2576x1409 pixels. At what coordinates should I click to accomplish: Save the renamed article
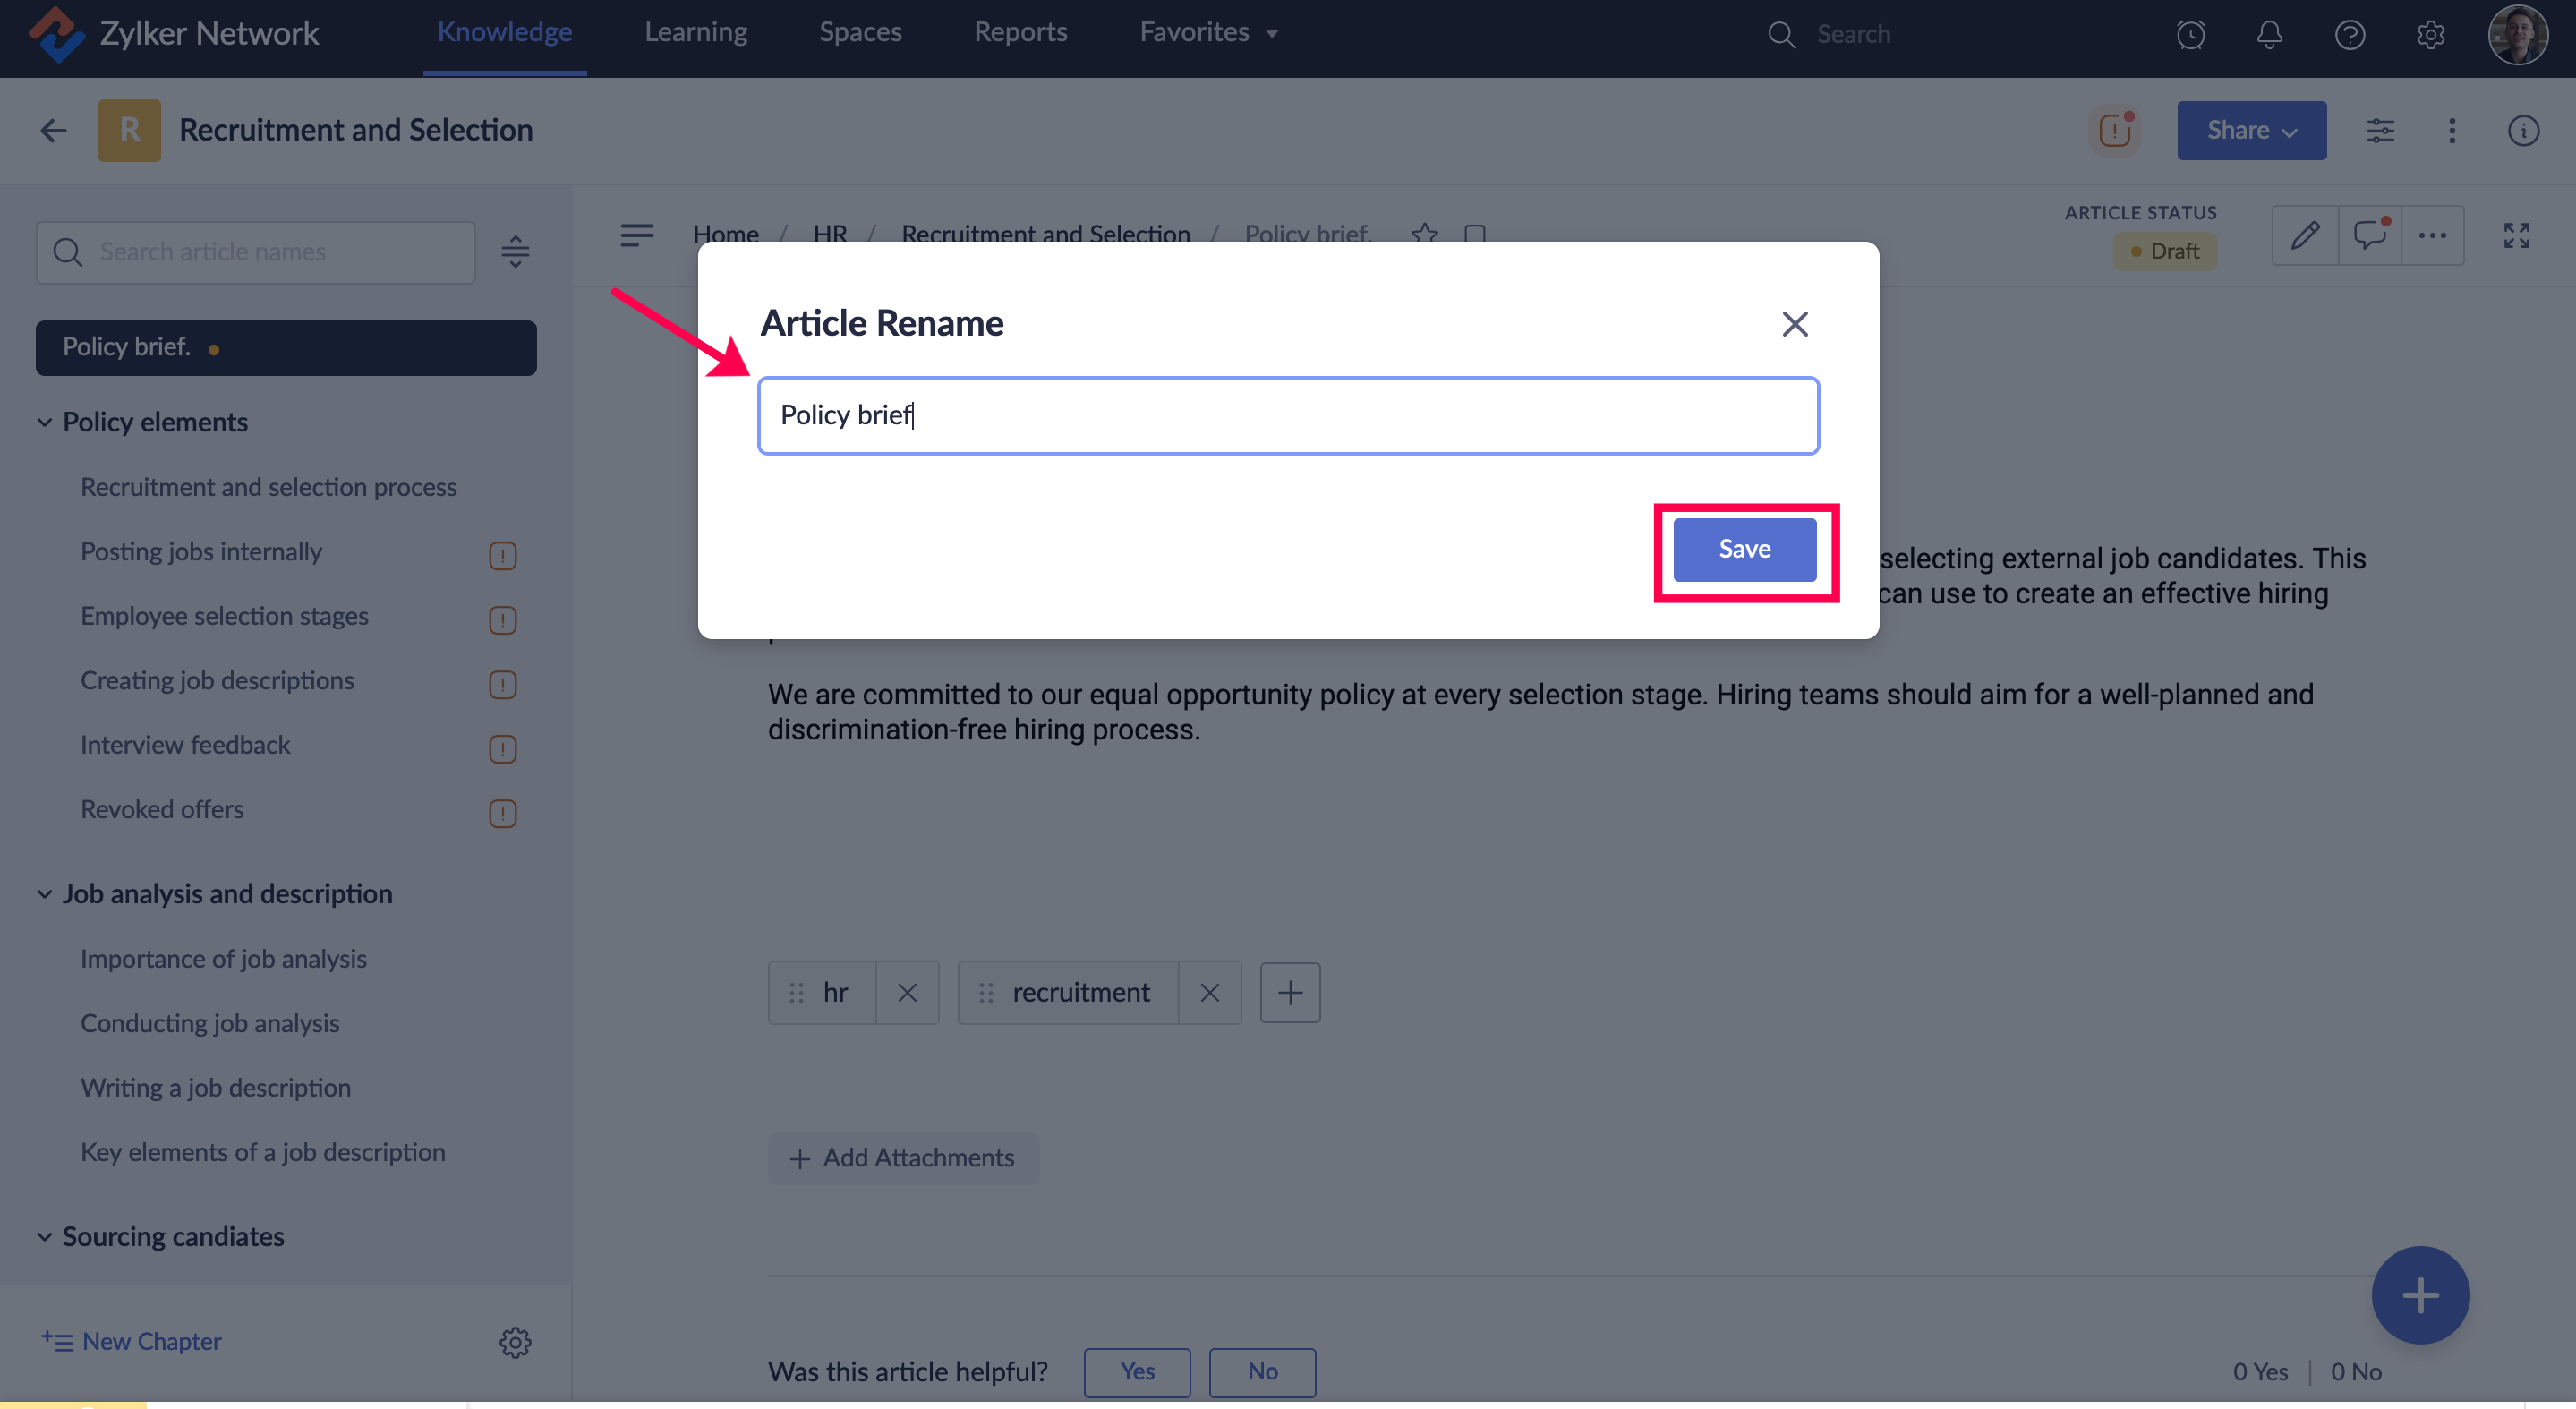1744,549
